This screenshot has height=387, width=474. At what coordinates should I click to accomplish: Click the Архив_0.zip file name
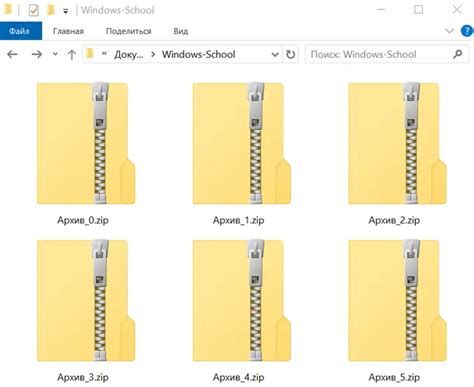pos(83,220)
